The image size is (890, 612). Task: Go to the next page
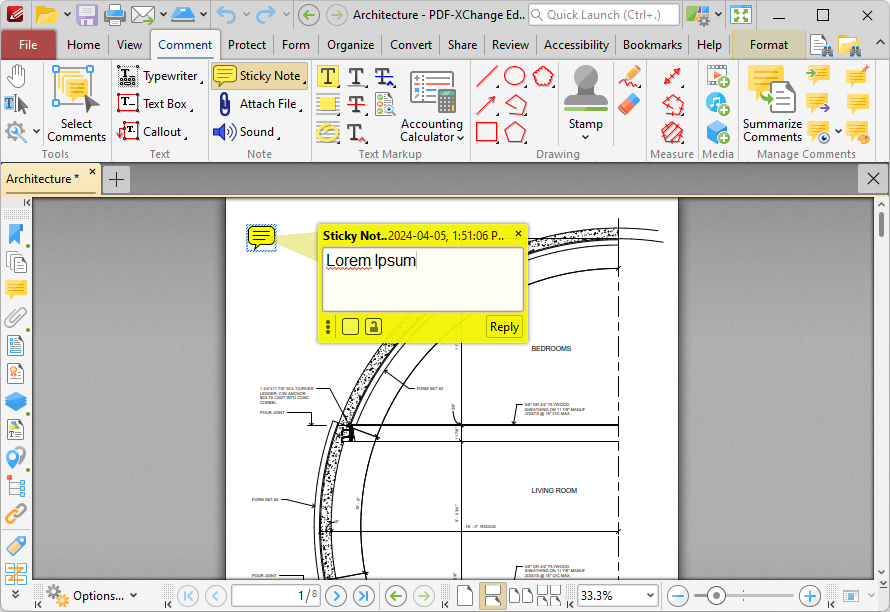[x=336, y=596]
